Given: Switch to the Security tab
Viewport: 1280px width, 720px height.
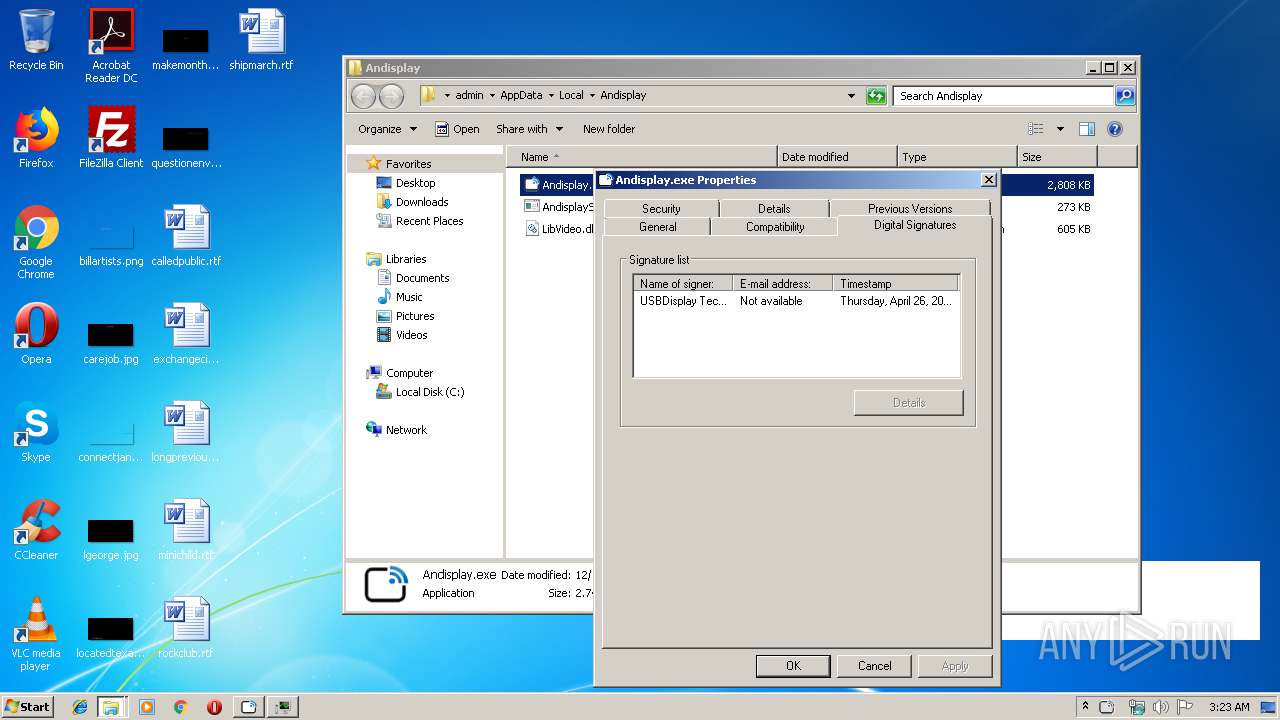Looking at the screenshot, I should click(661, 208).
